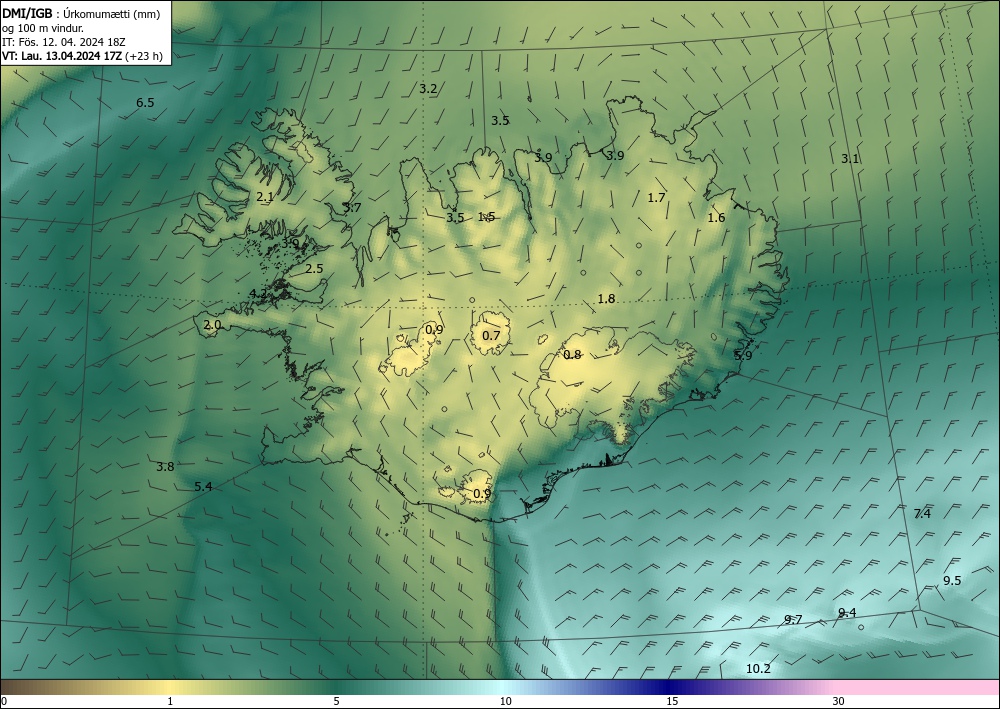This screenshot has width=1000, height=709.
Task: Select the valid time 'VT: Lau. 13.04.2024 17Z'
Action: tap(62, 56)
